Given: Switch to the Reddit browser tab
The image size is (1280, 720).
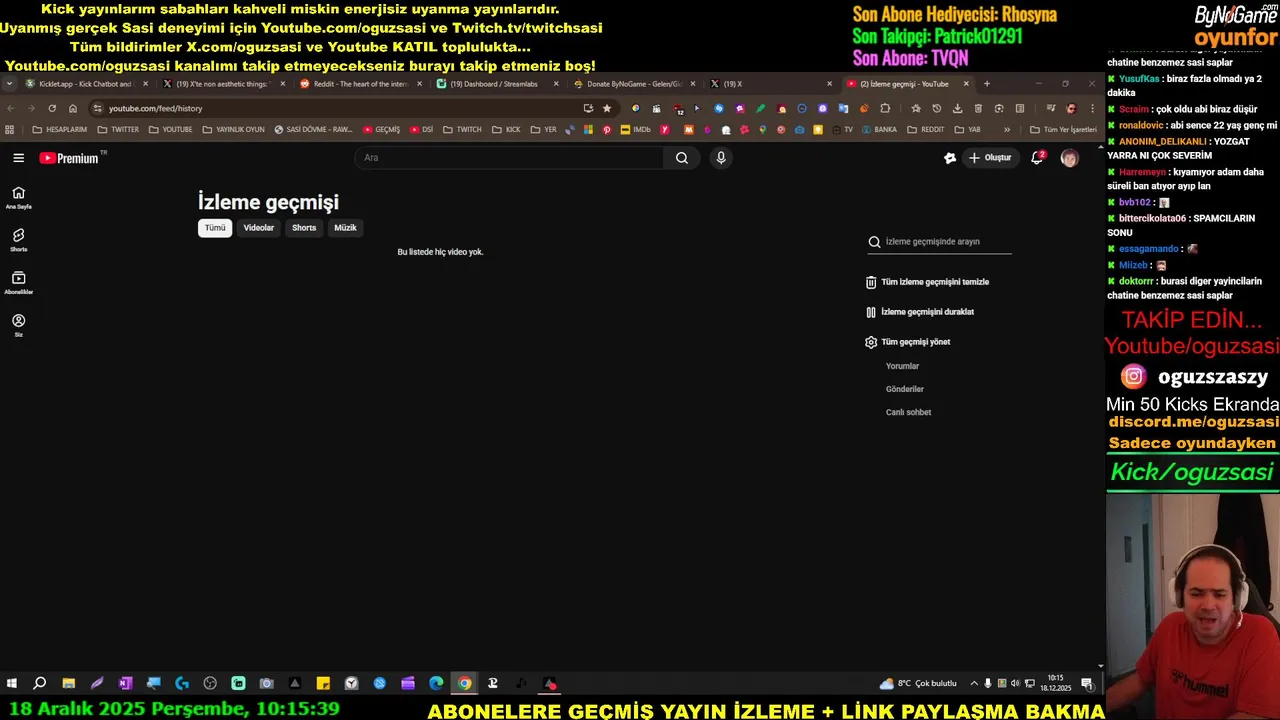Looking at the screenshot, I should (x=360, y=84).
